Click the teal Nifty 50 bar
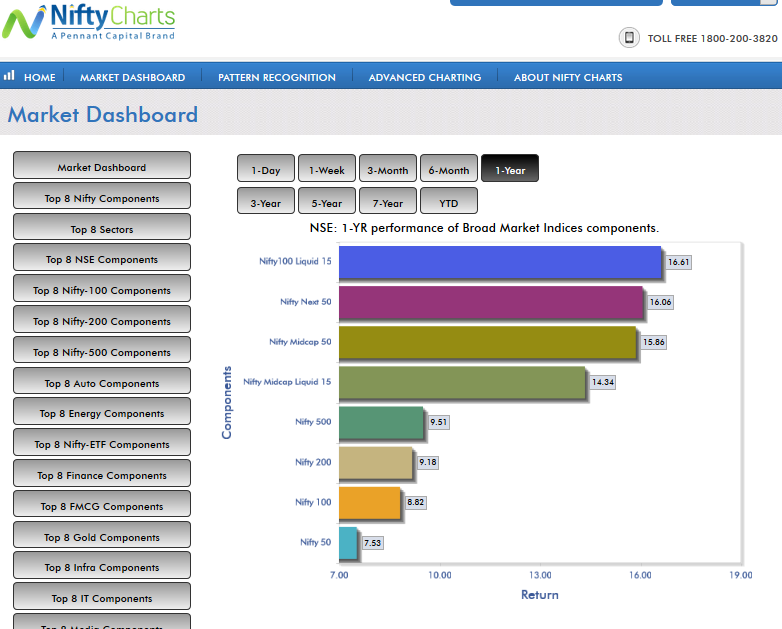The height and width of the screenshot is (629, 782). [x=349, y=543]
